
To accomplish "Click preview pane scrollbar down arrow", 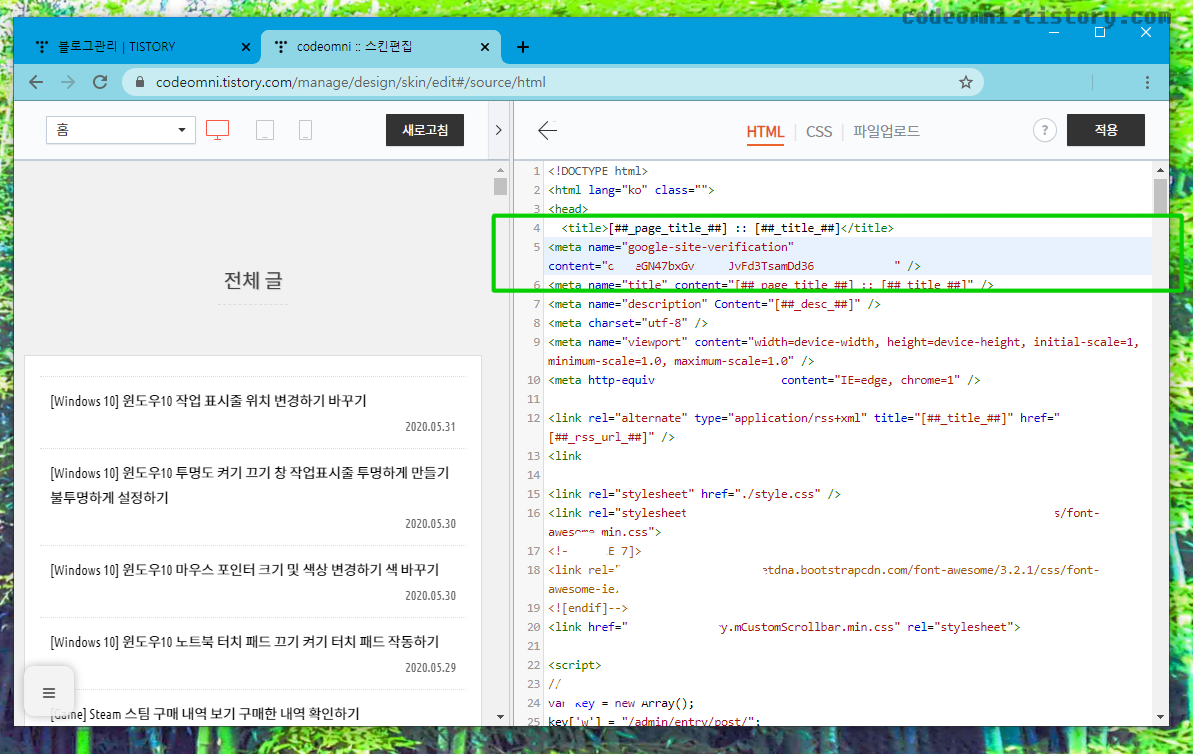I will tap(500, 717).
